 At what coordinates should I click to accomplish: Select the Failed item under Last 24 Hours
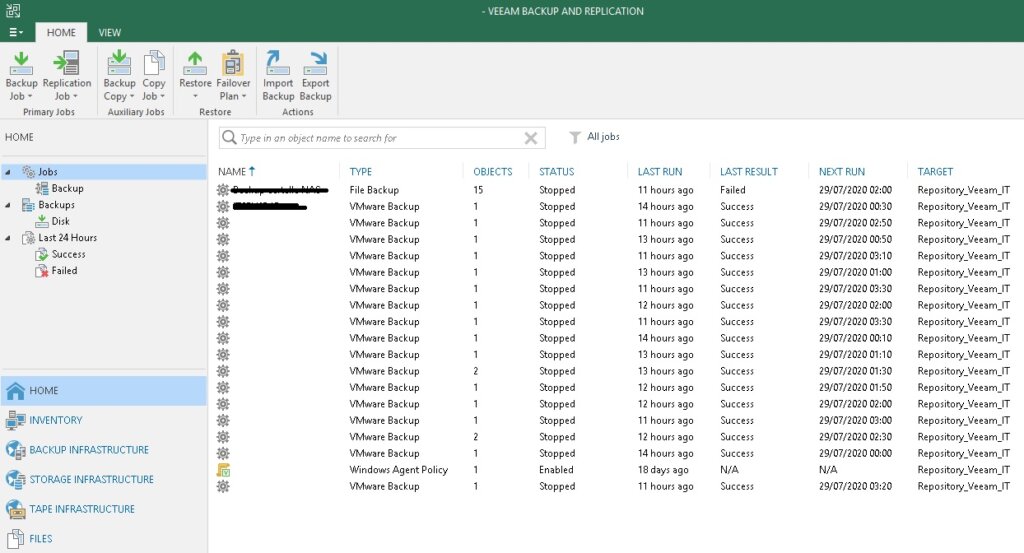click(x=64, y=271)
